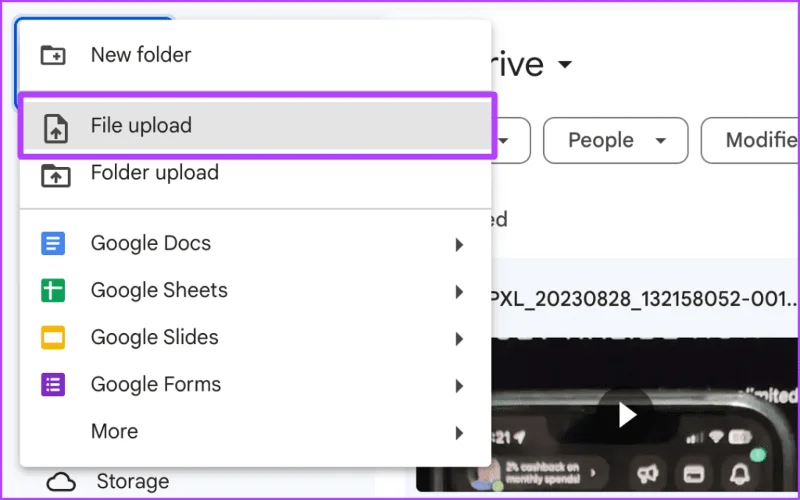Expand the Google Docs submenu arrow

459,245
